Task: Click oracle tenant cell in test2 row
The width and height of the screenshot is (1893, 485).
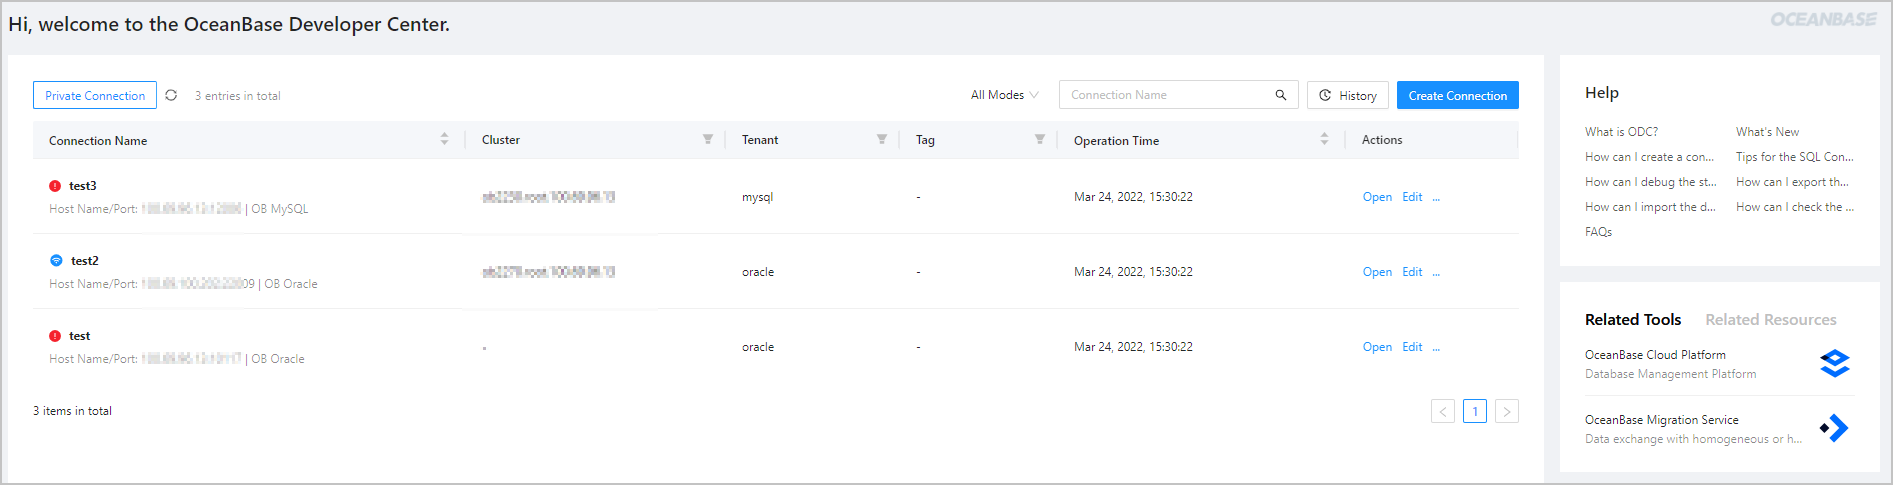Action: click(757, 272)
